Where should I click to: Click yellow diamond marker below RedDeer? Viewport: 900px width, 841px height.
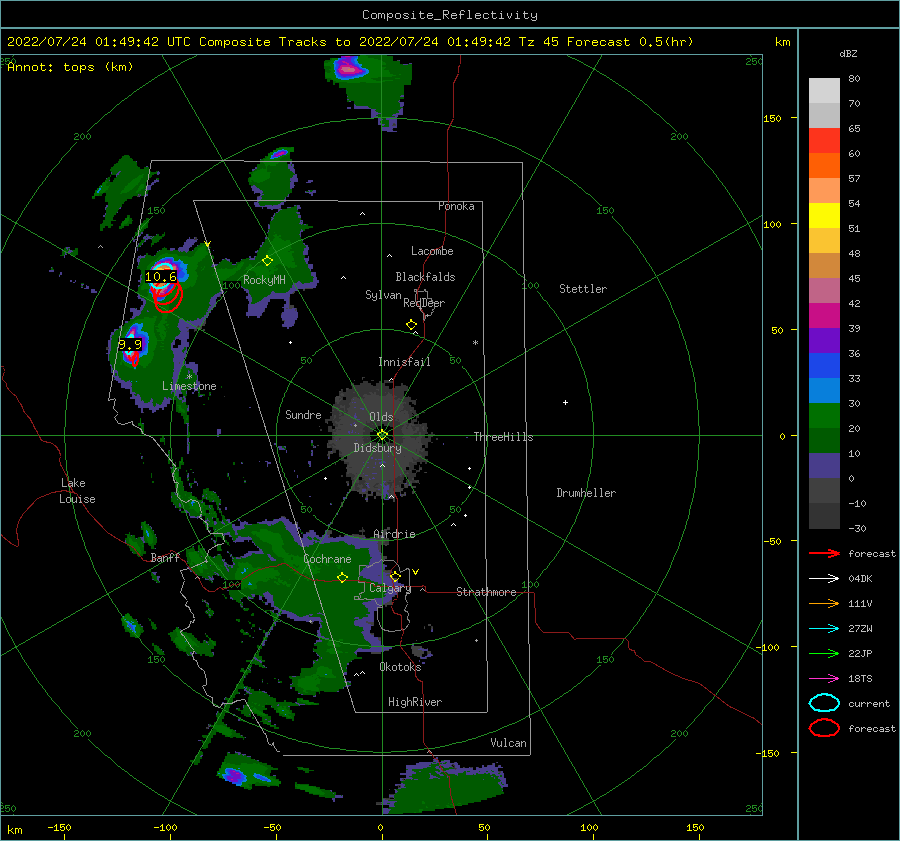pyautogui.click(x=411, y=325)
